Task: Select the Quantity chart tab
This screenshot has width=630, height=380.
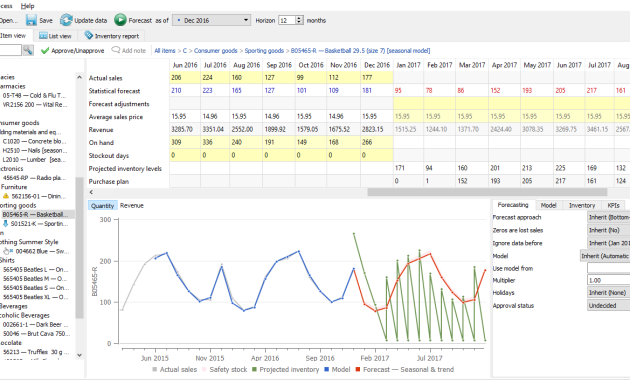Action: point(102,205)
